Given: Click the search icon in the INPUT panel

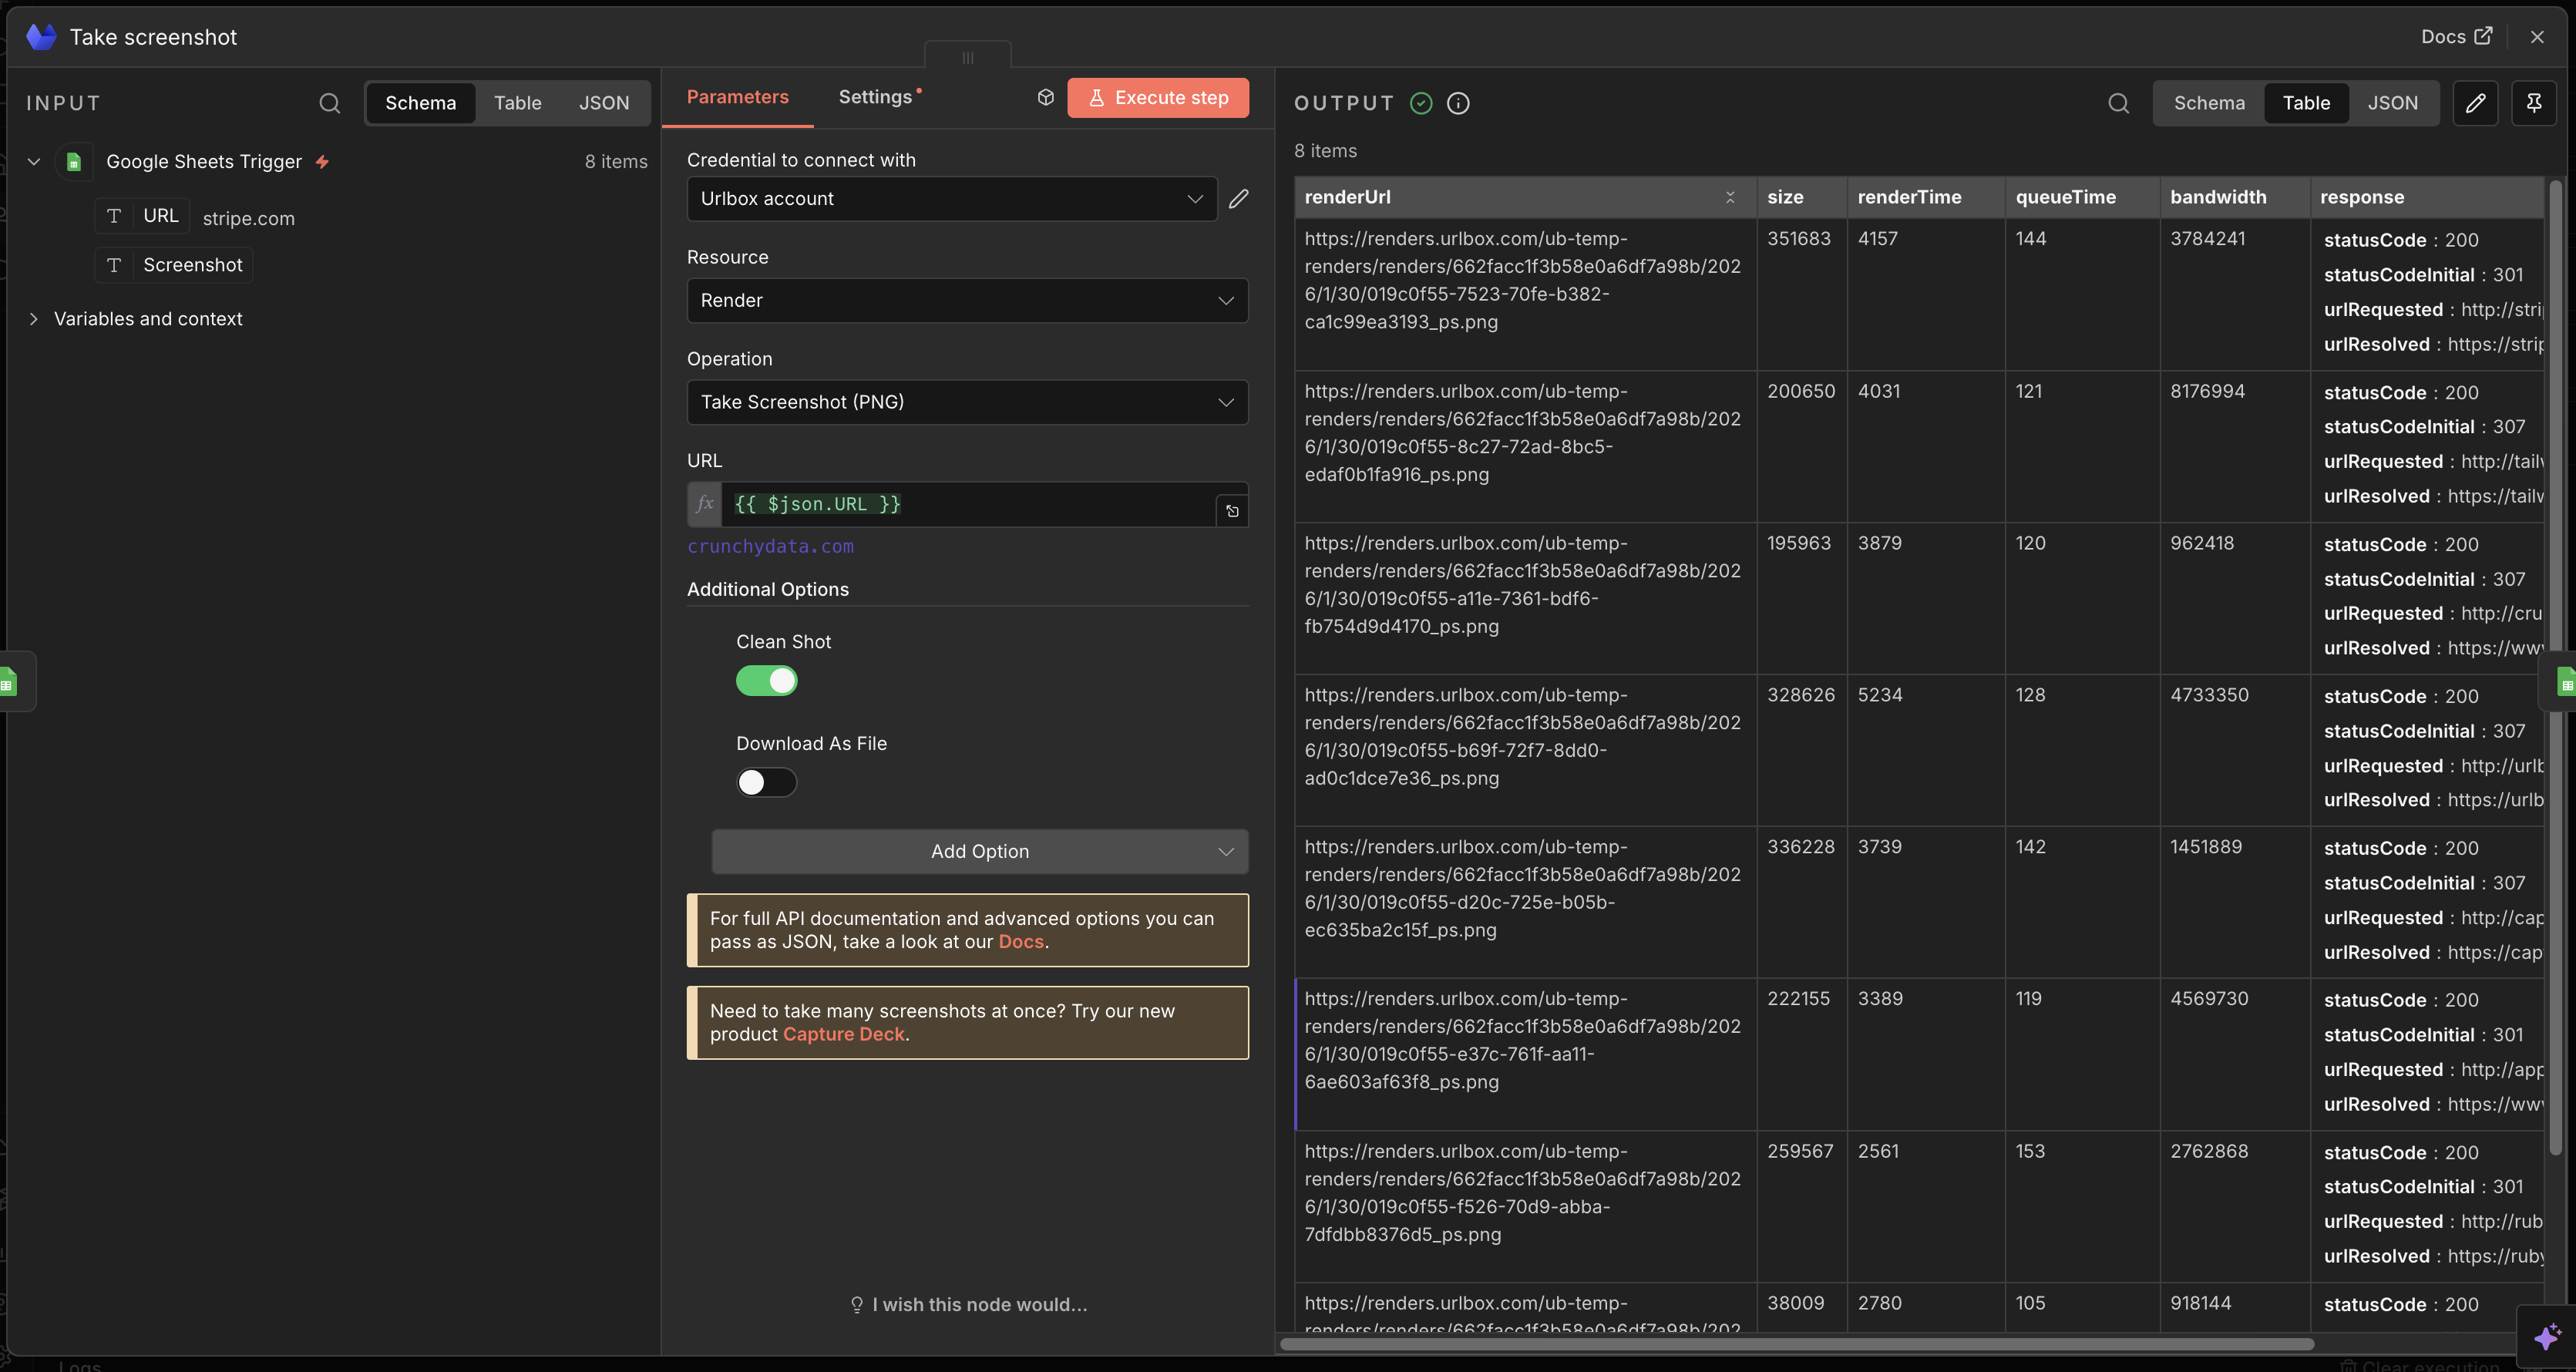Looking at the screenshot, I should click(330, 103).
